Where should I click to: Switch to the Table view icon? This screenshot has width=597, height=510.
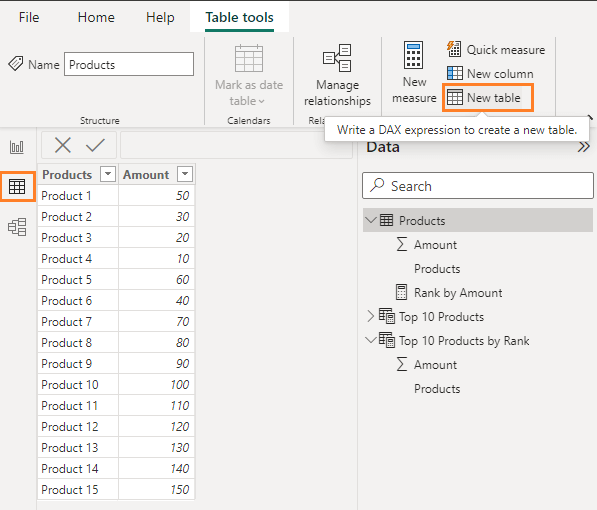[17, 187]
